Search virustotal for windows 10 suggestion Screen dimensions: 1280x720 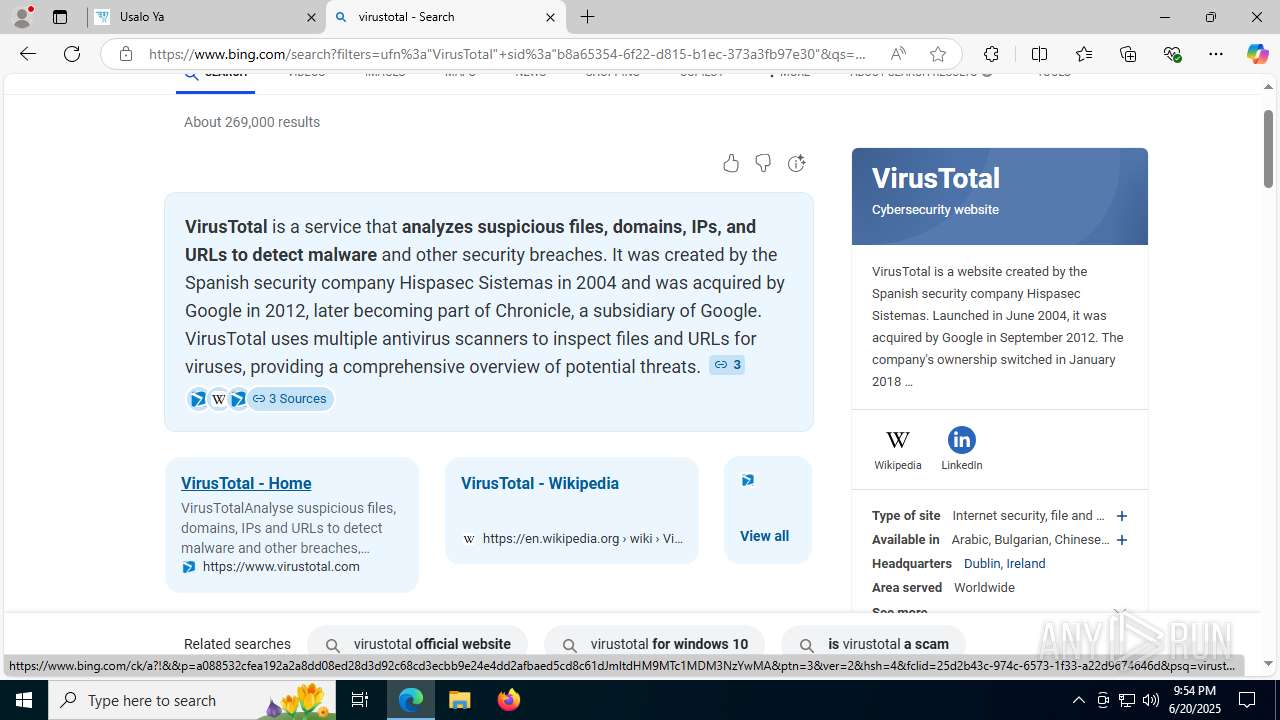654,644
